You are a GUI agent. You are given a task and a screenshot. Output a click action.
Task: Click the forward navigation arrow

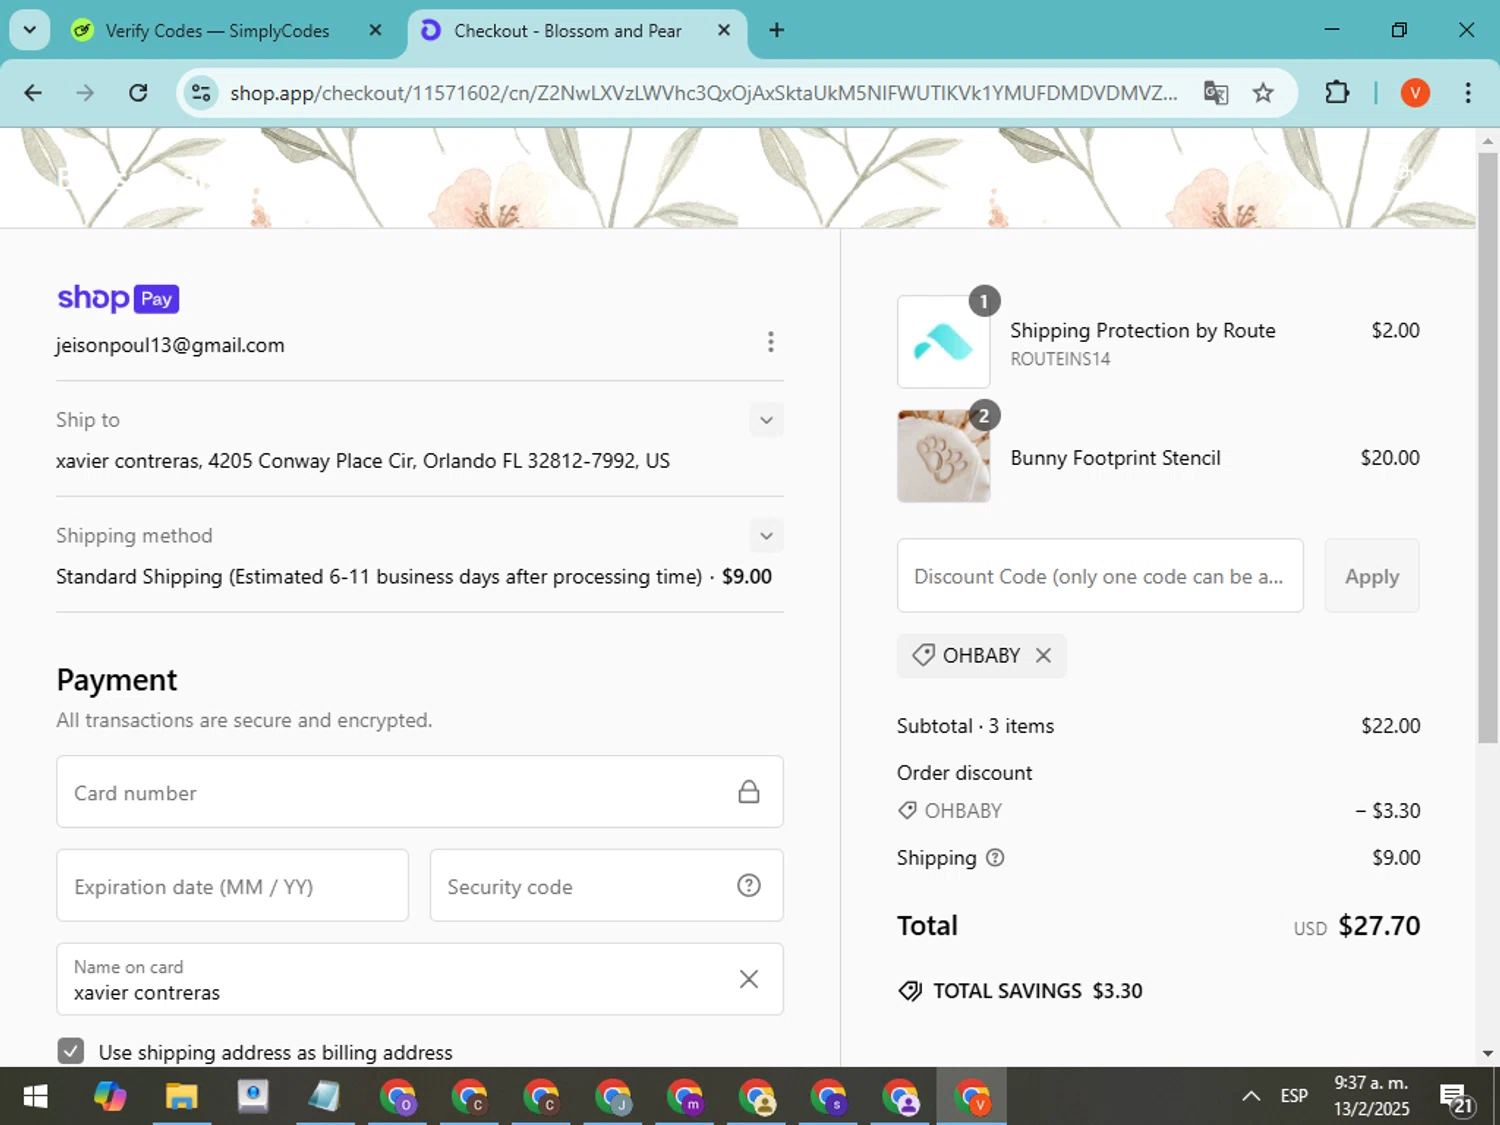point(85,93)
